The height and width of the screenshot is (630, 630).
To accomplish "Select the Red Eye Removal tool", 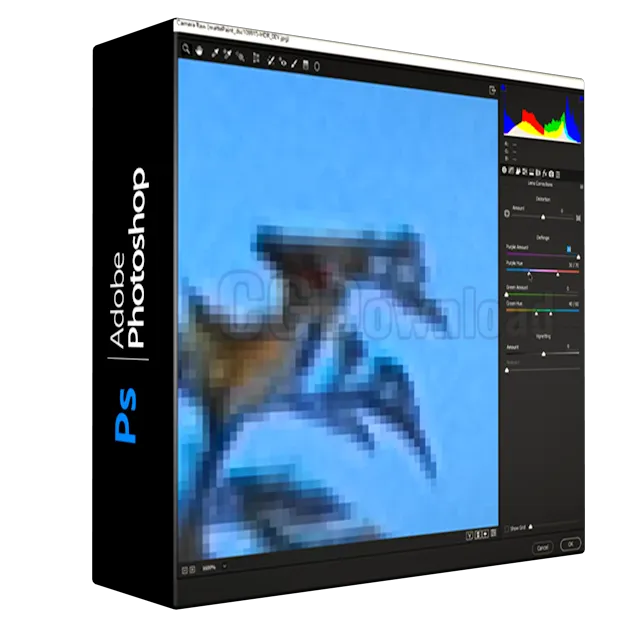I will point(283,62).
